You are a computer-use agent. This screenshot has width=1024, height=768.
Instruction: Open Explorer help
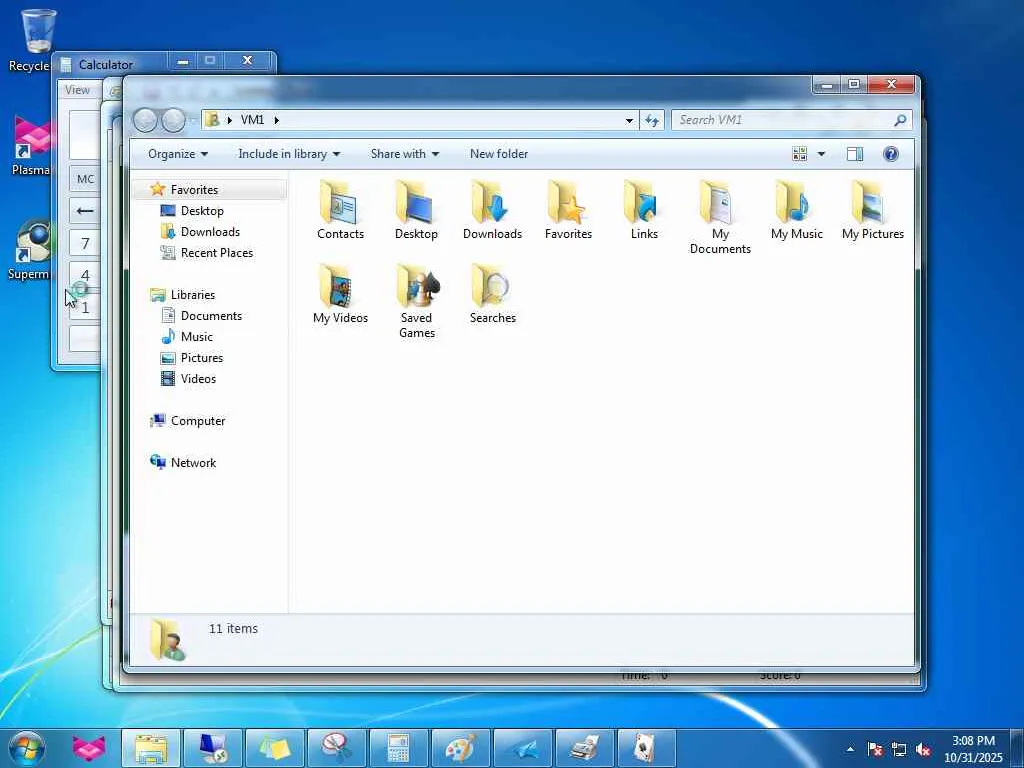point(891,154)
